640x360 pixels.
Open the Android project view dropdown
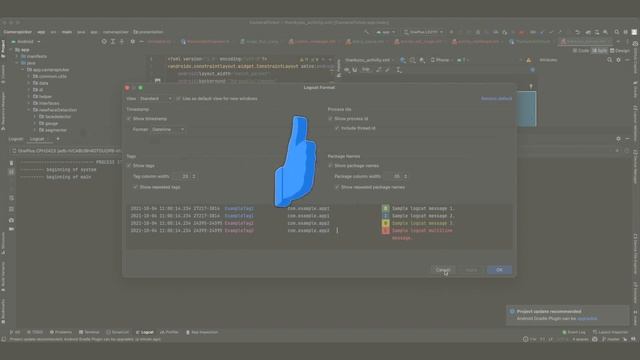coord(26,42)
